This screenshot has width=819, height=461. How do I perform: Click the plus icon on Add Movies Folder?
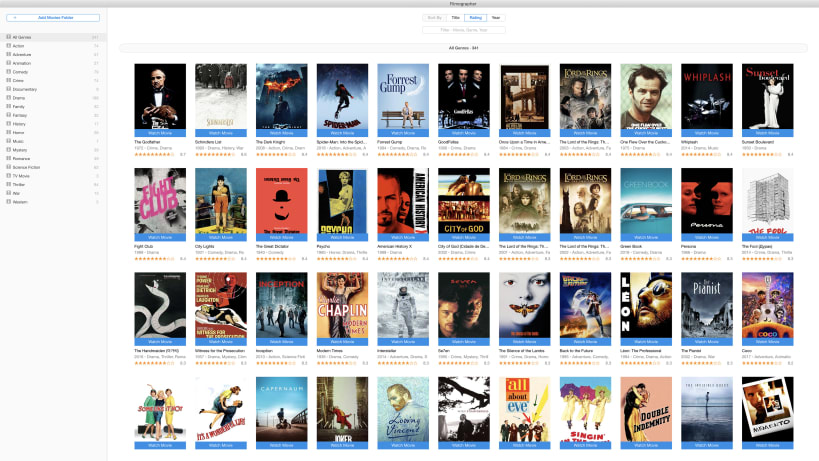point(15,18)
